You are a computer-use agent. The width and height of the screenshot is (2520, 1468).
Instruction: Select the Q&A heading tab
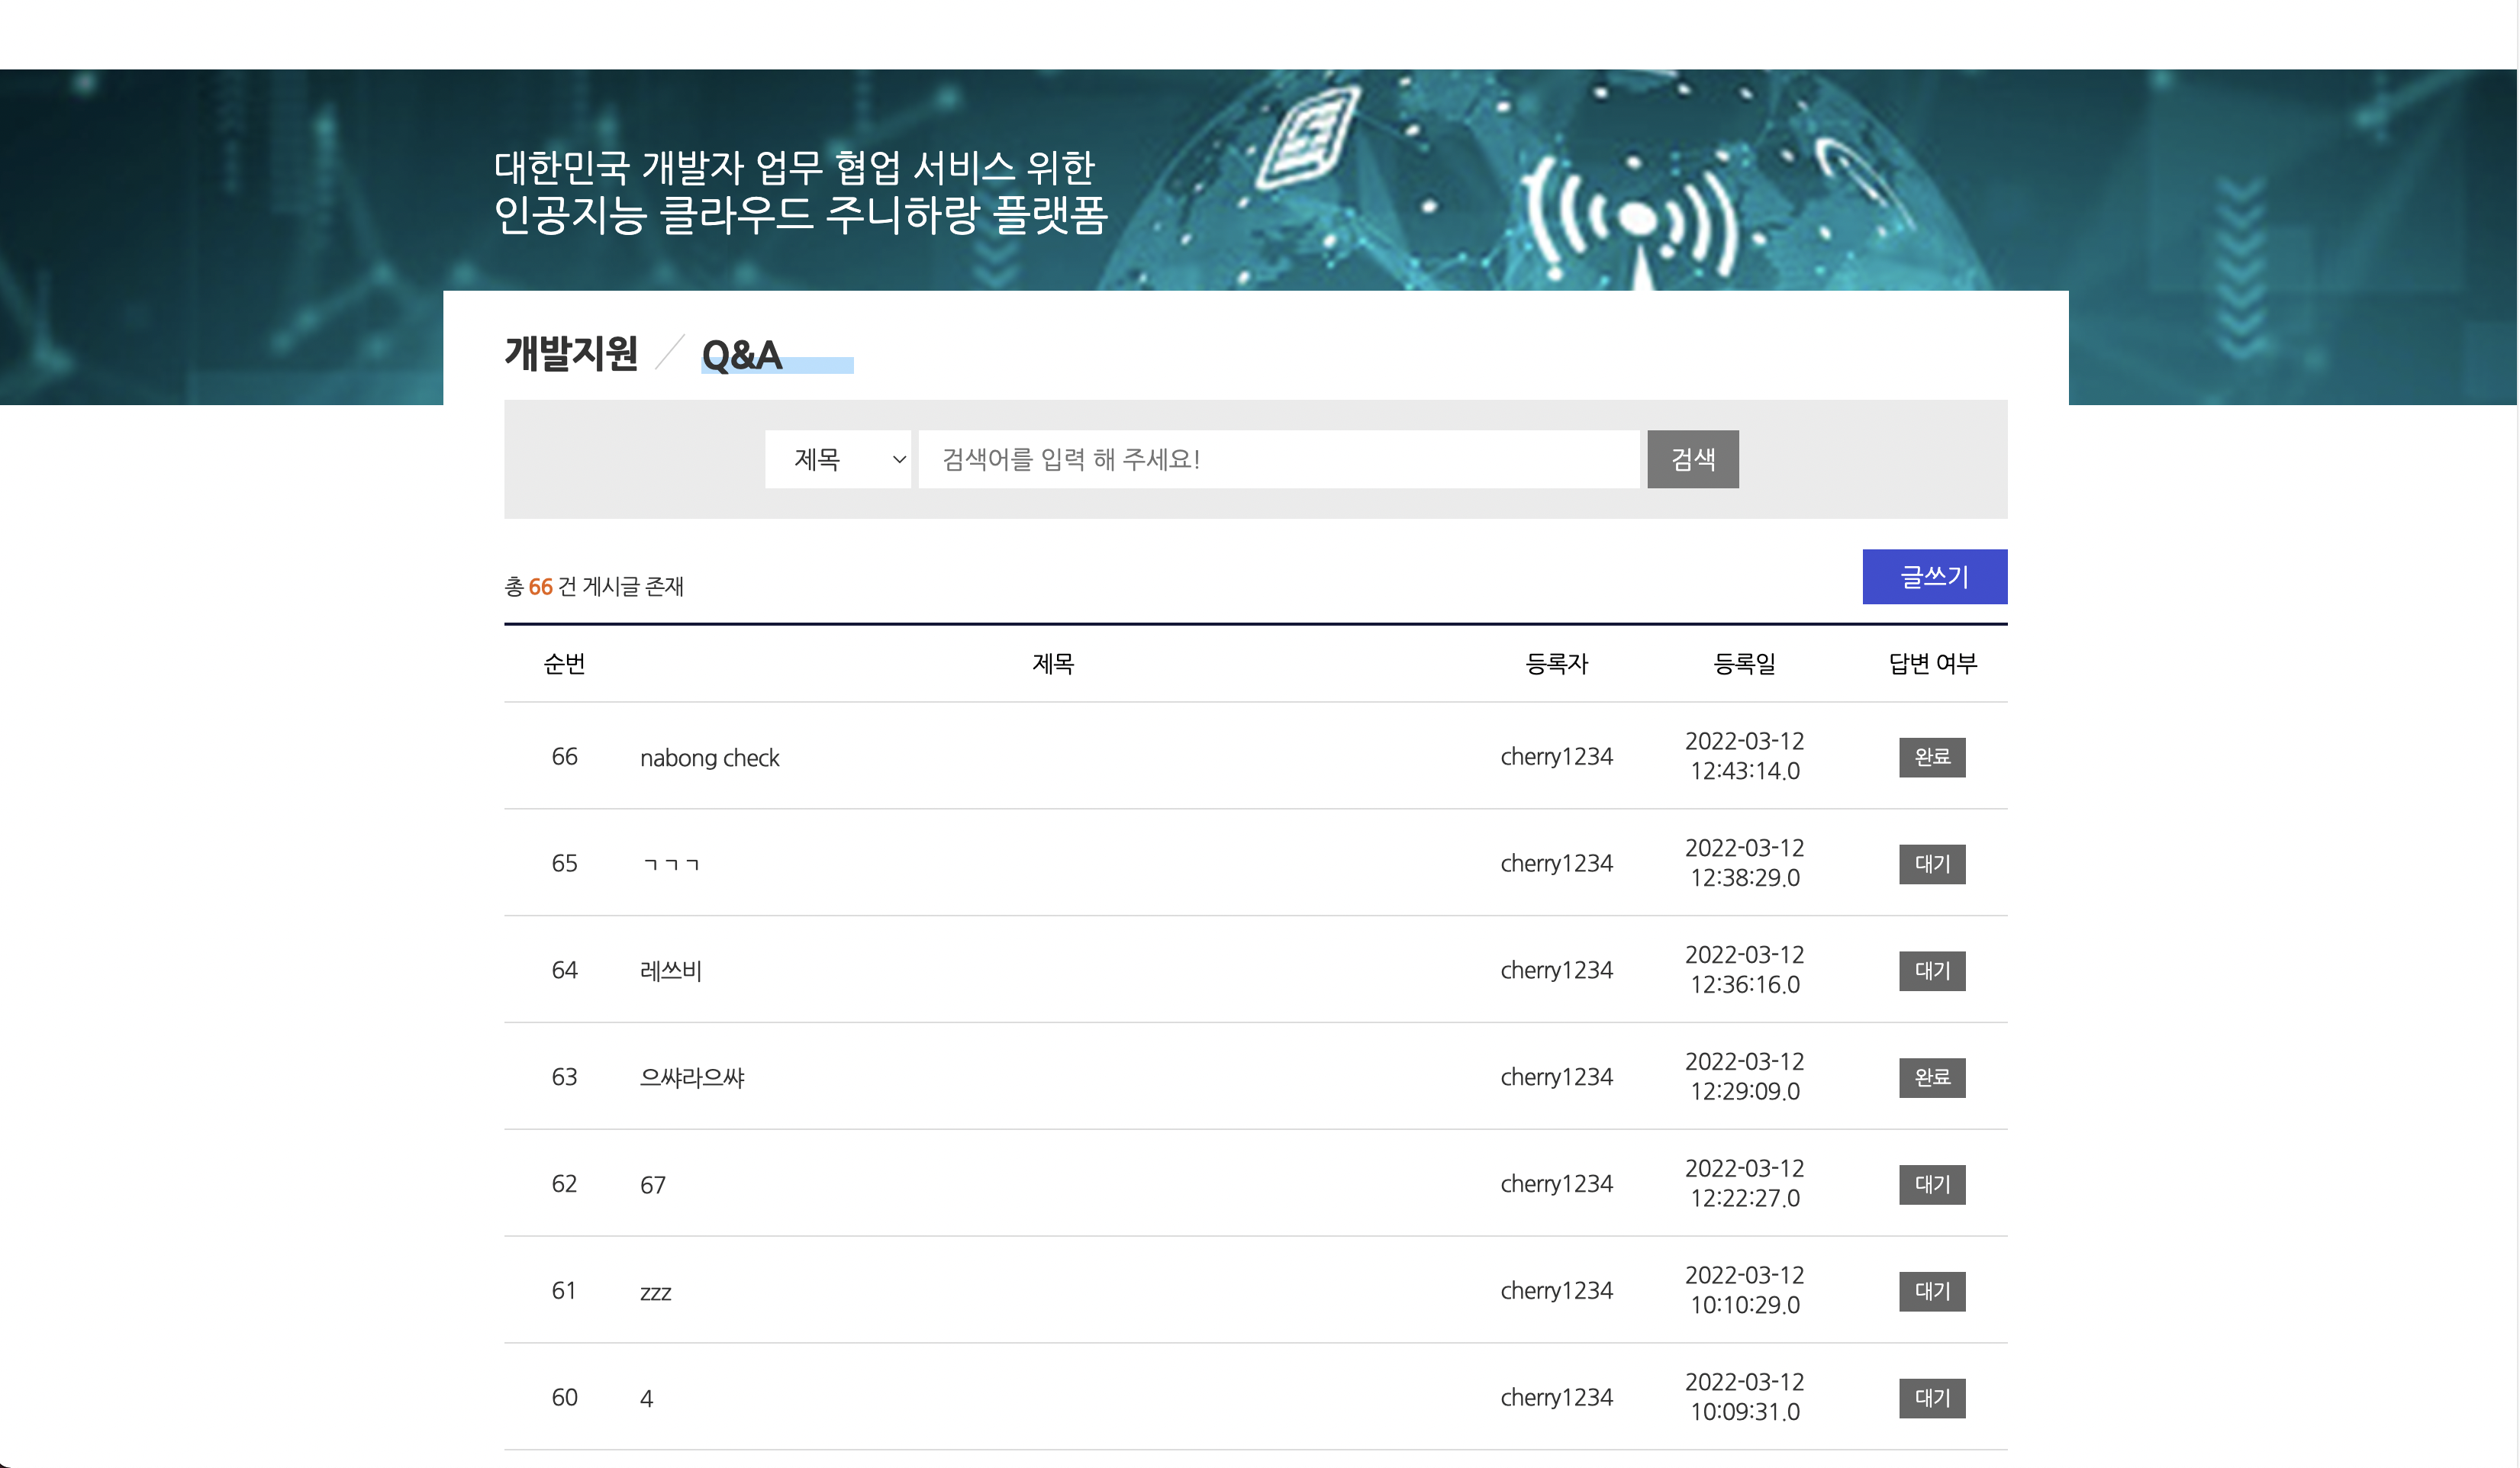(x=742, y=355)
